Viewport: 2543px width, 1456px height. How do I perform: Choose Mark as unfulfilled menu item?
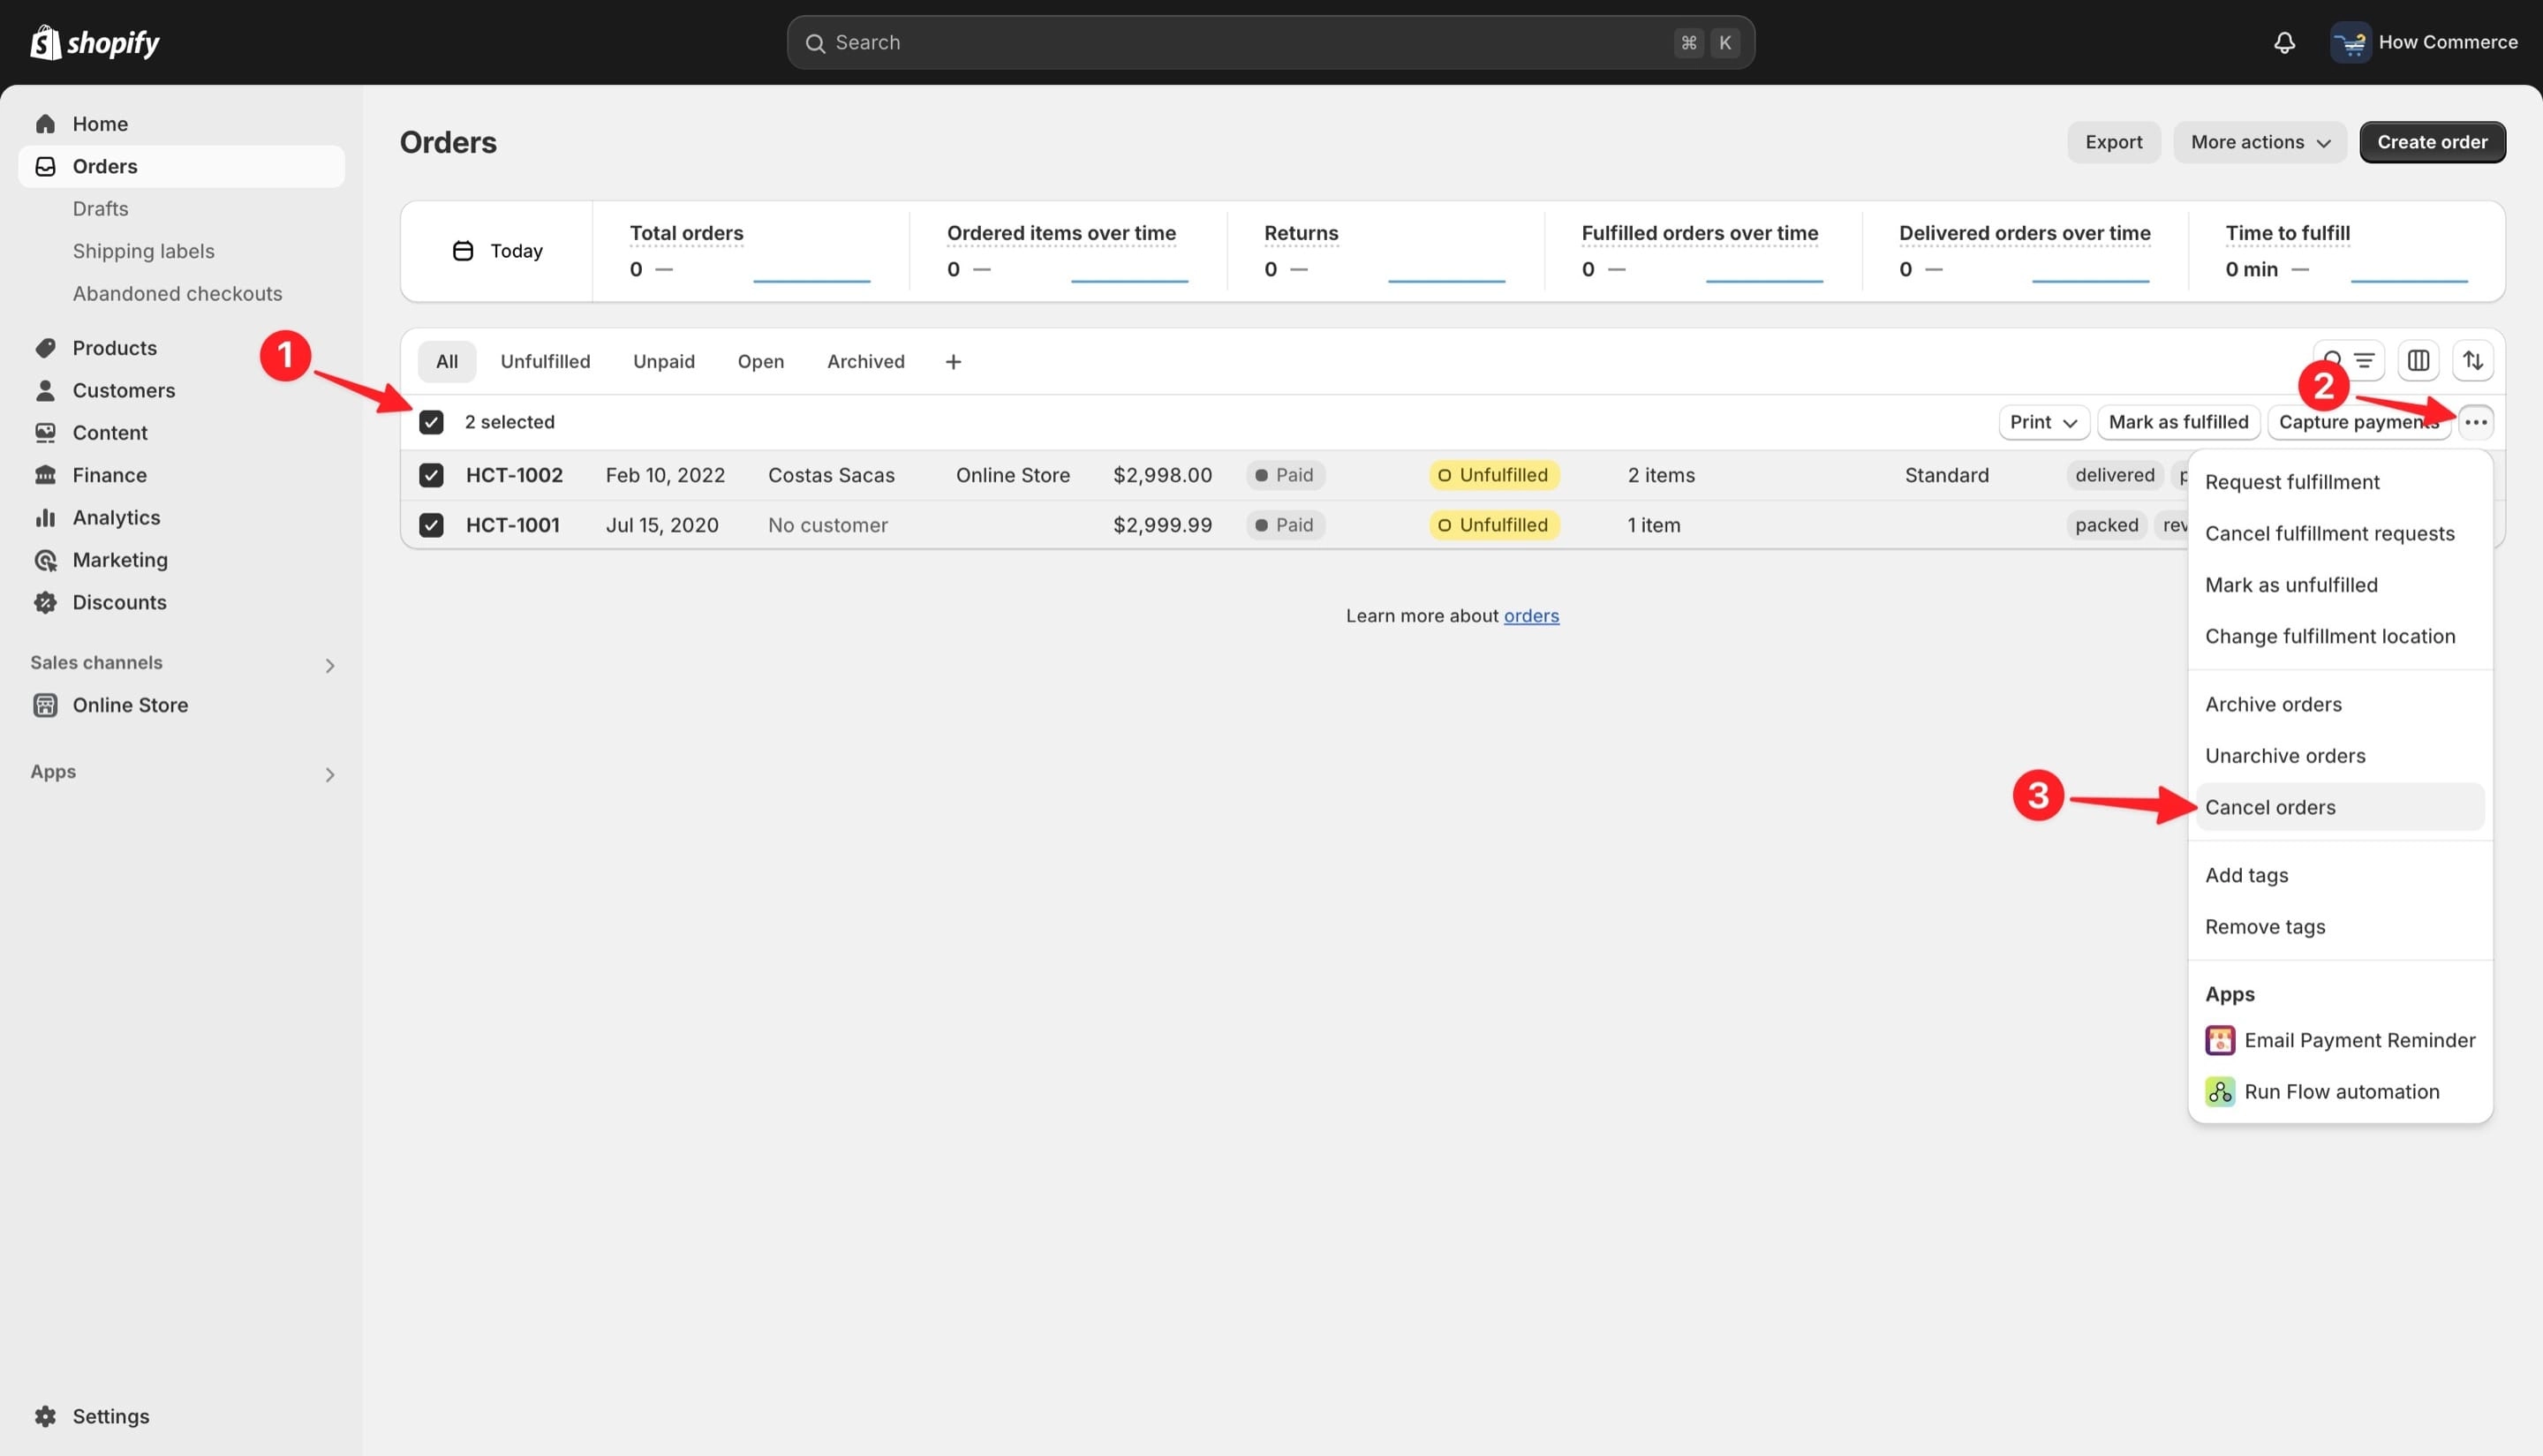coord(2340,585)
